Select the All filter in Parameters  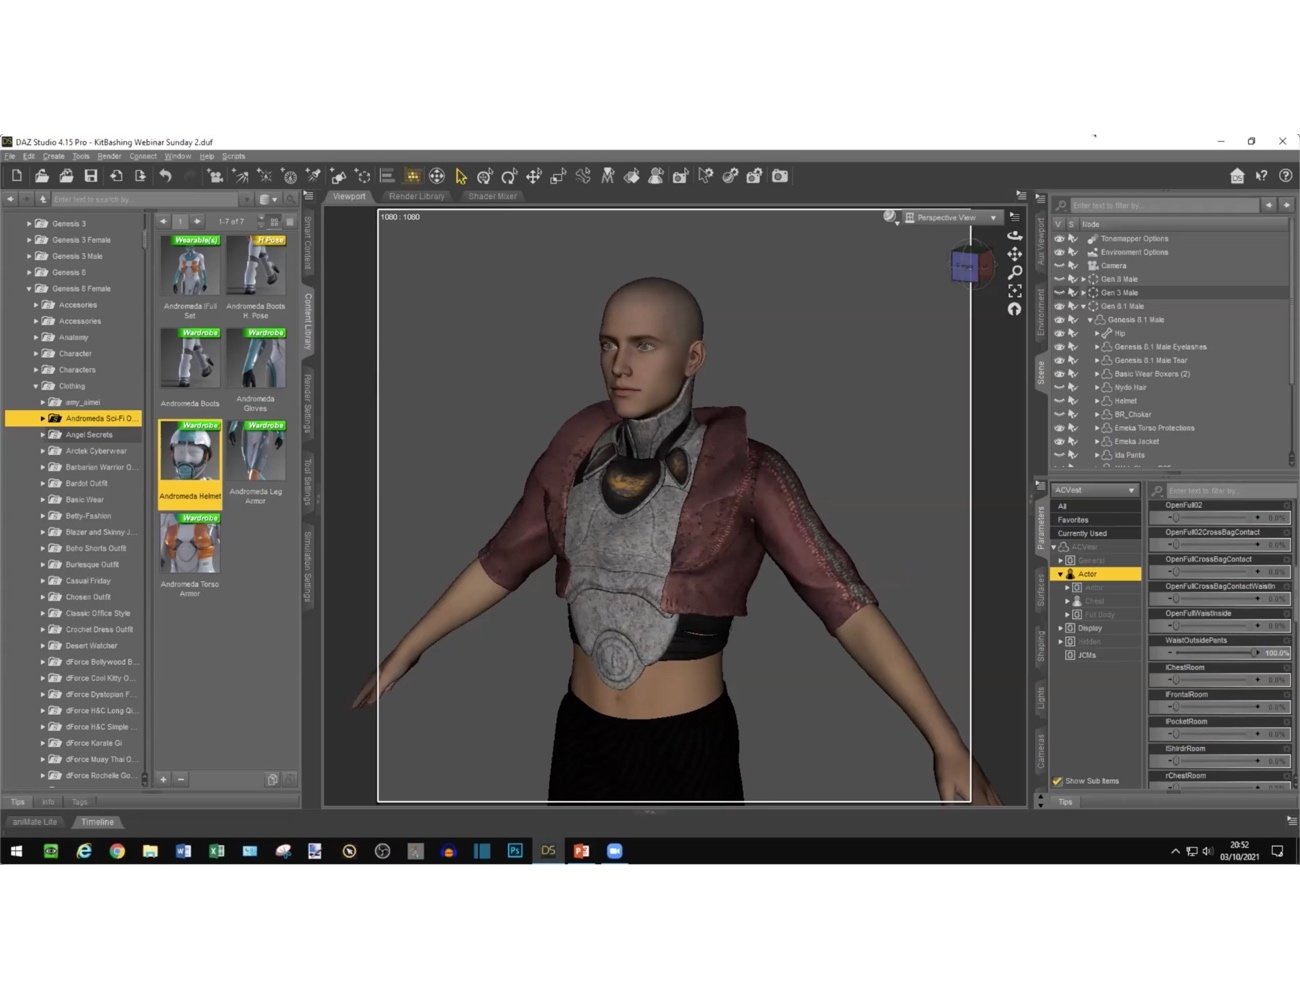click(x=1096, y=506)
